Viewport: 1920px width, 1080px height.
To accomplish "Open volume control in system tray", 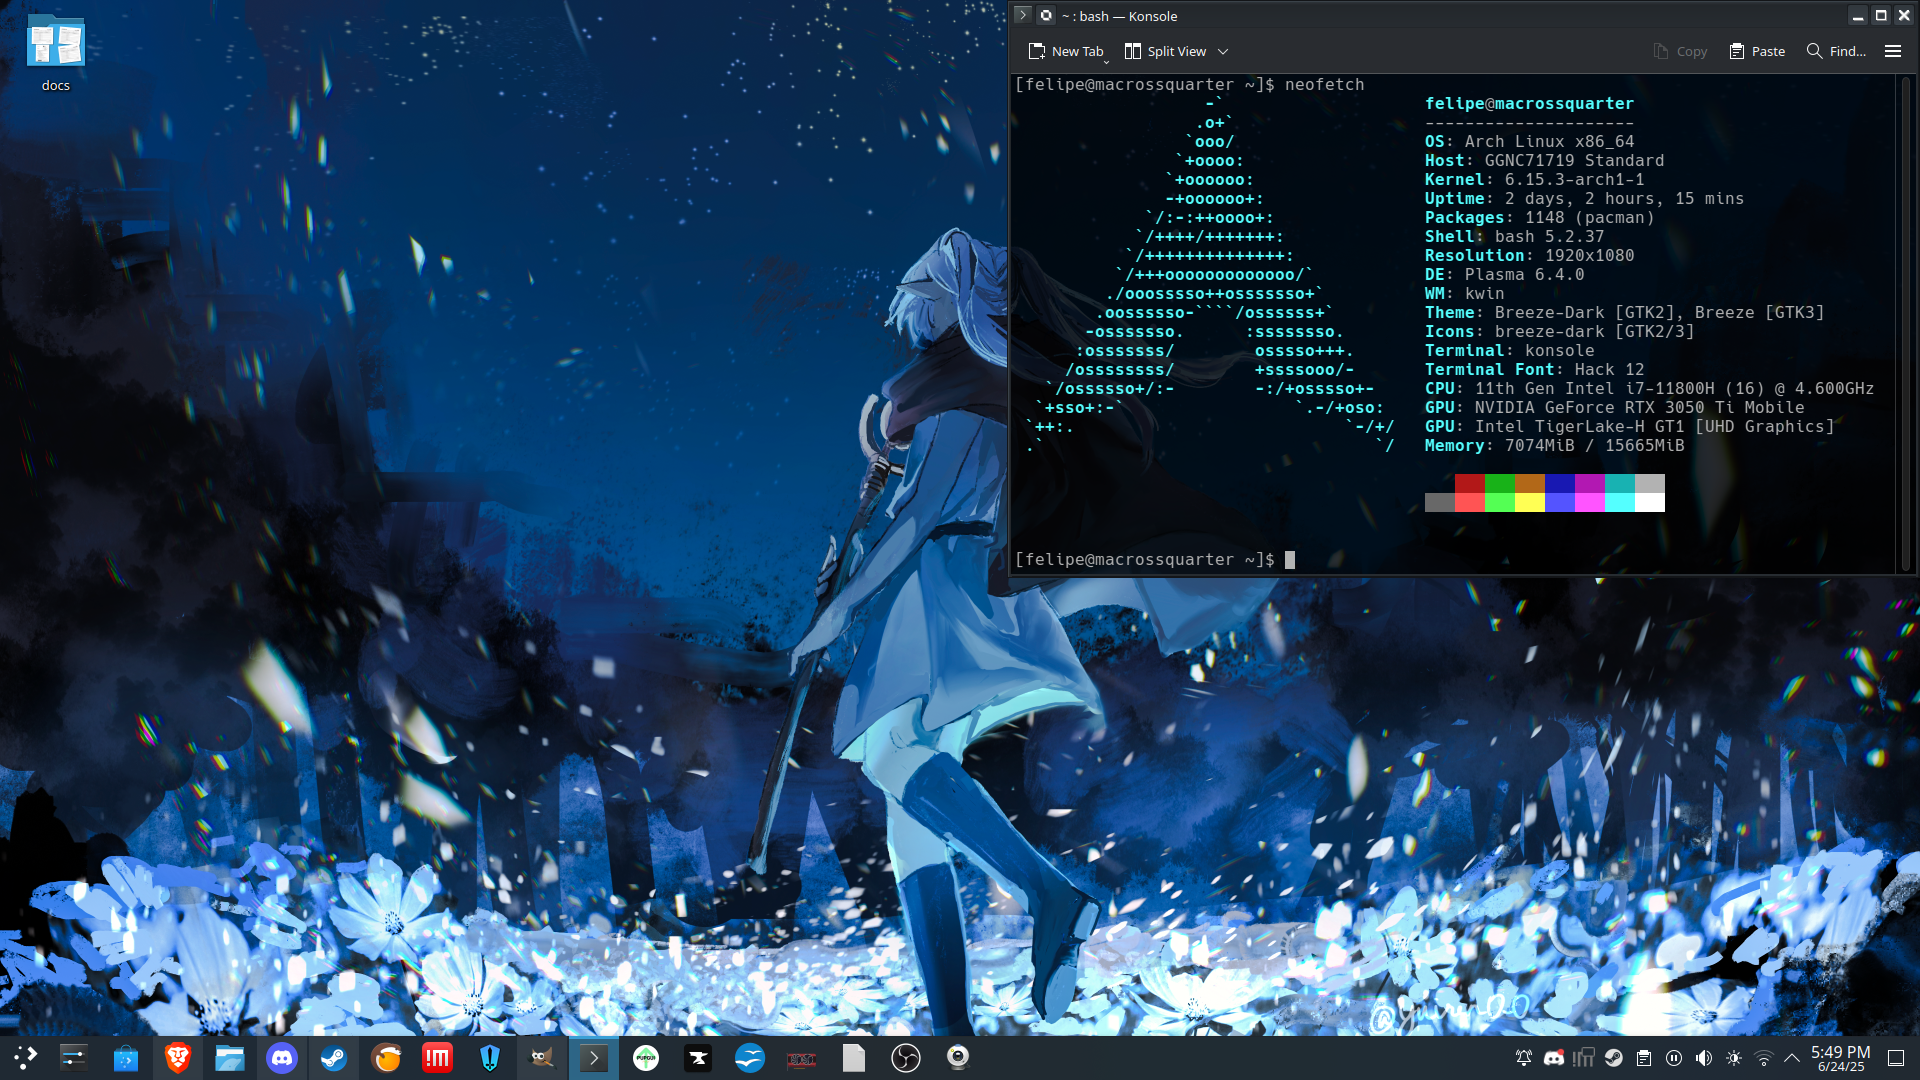I will 1704,1058.
